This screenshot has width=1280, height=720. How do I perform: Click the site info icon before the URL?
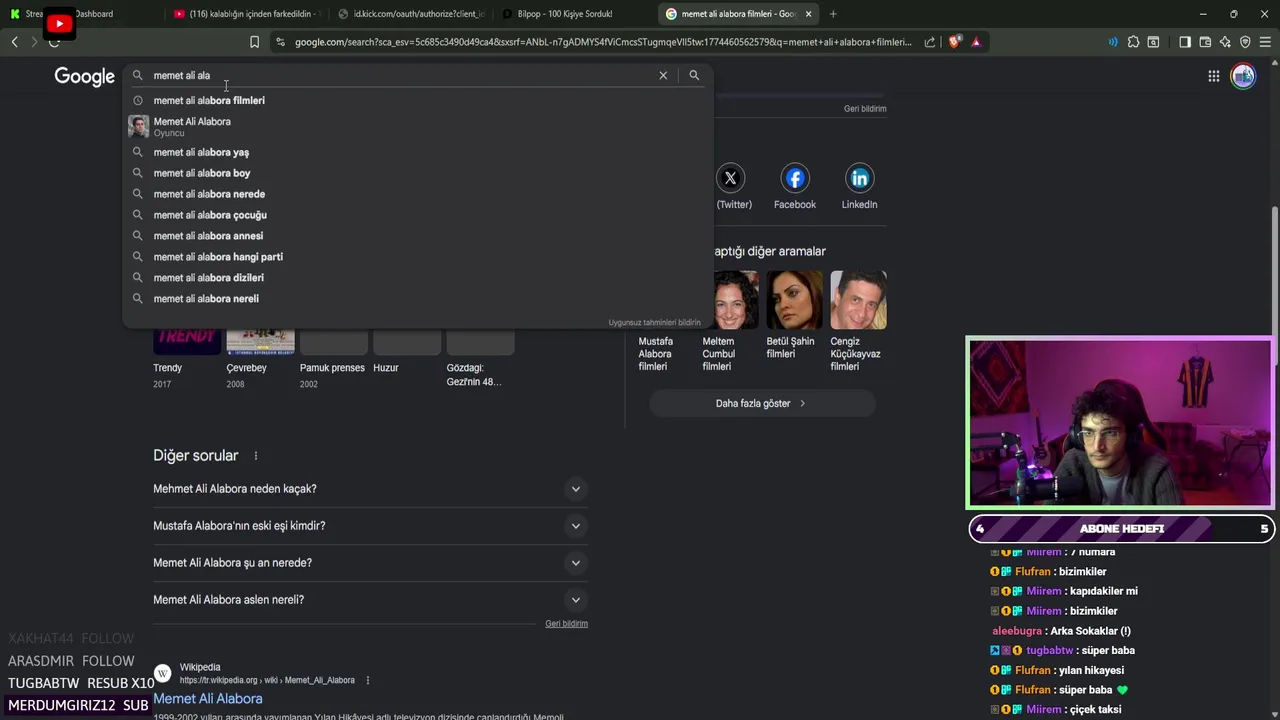[x=280, y=42]
